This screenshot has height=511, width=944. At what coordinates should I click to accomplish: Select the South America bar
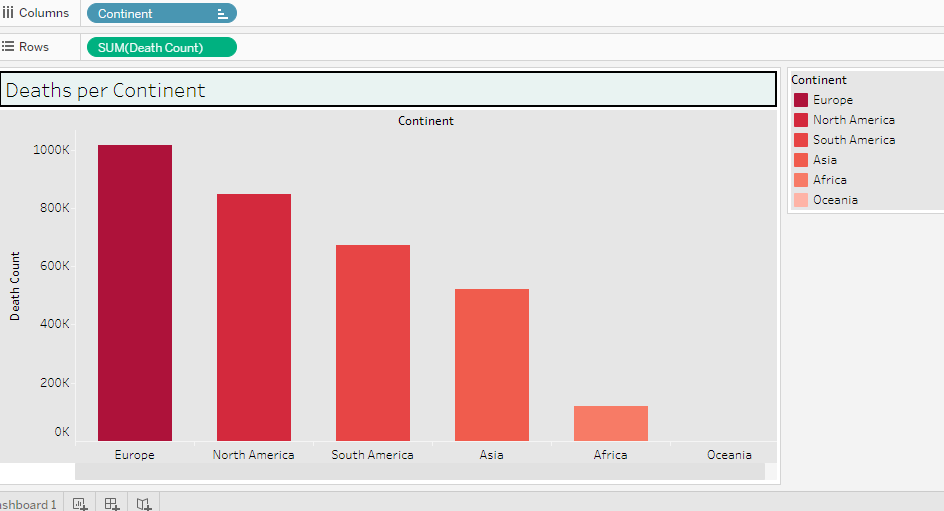(x=372, y=342)
